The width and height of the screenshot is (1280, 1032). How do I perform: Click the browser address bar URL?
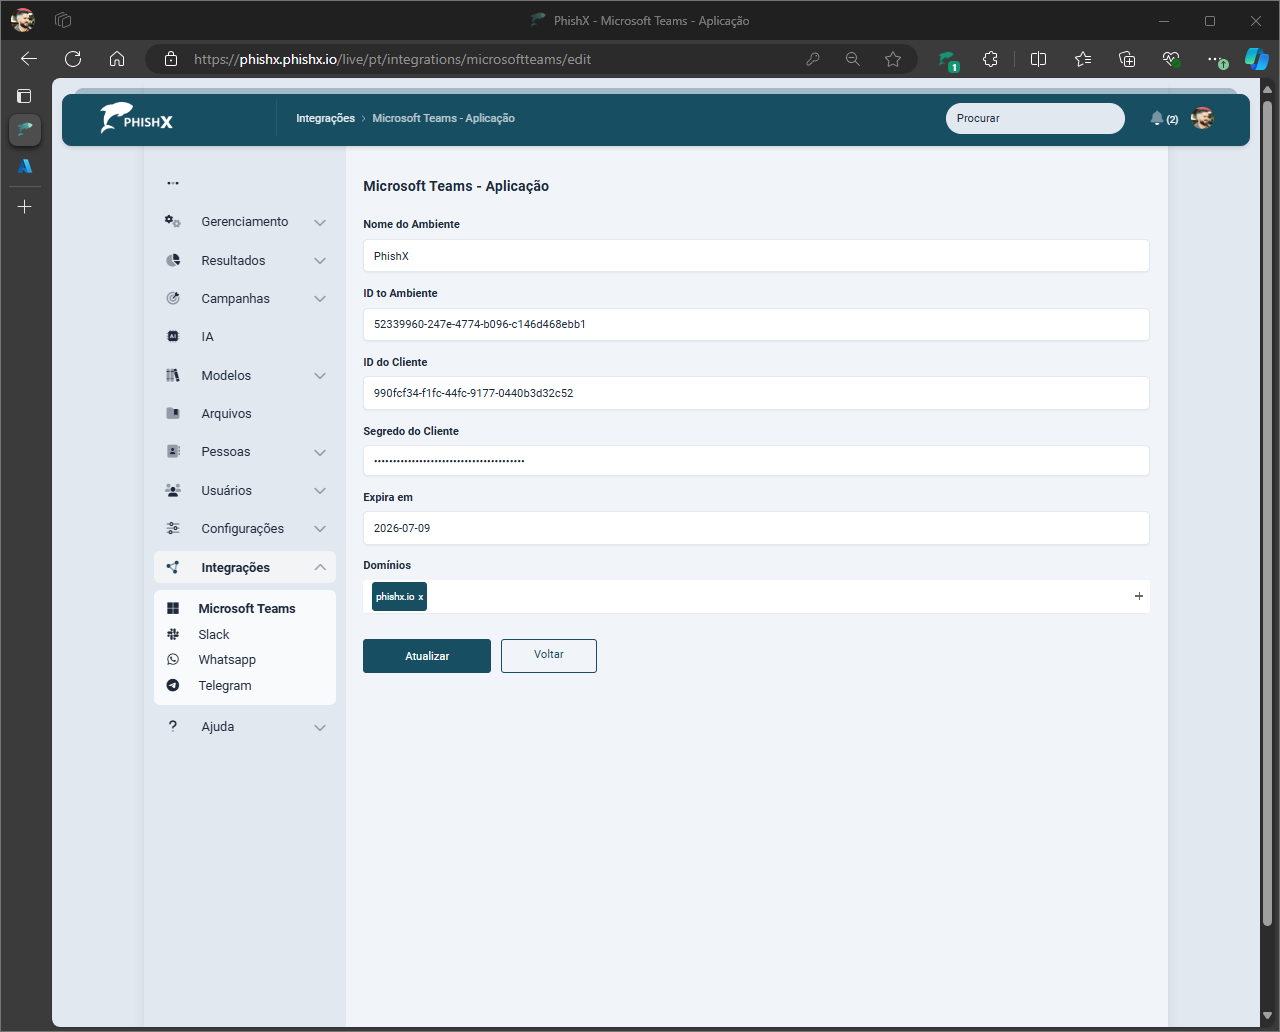392,59
